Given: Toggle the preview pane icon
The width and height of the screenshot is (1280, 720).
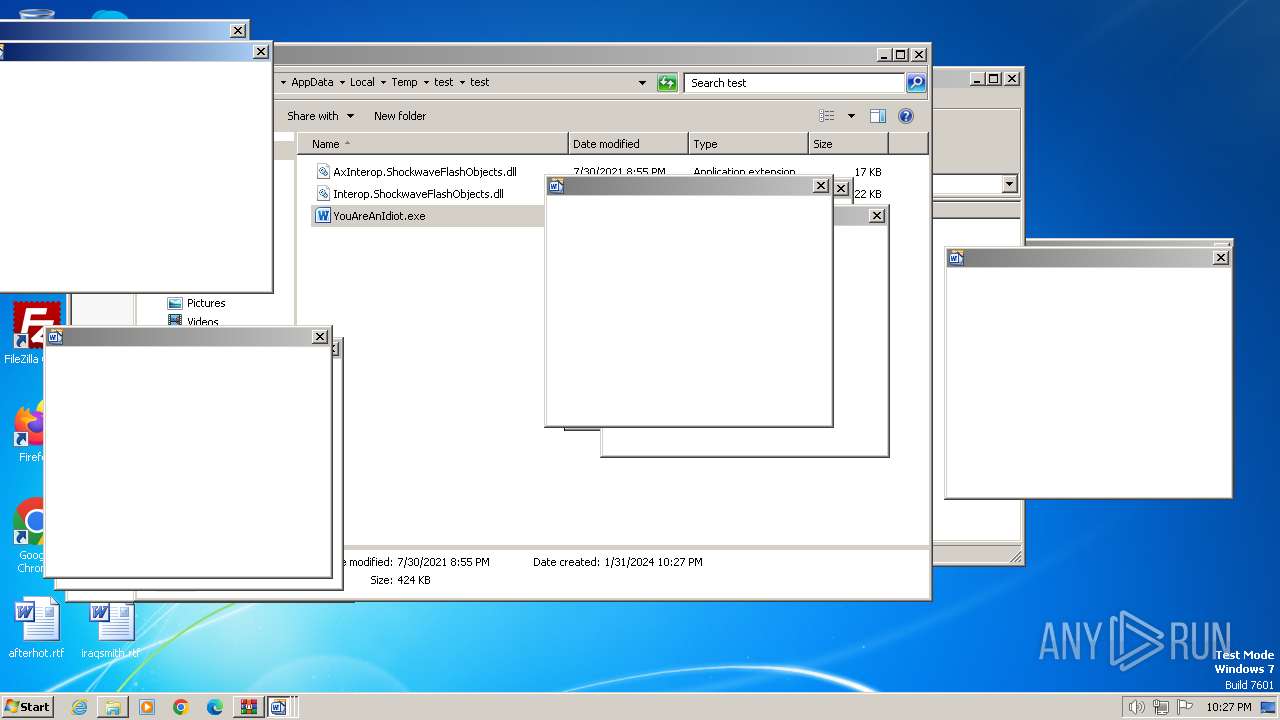Looking at the screenshot, I should [x=878, y=116].
